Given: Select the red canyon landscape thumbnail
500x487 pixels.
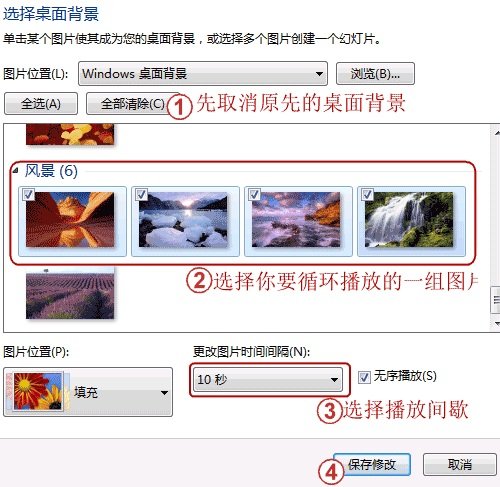Looking at the screenshot, I should coord(70,220).
